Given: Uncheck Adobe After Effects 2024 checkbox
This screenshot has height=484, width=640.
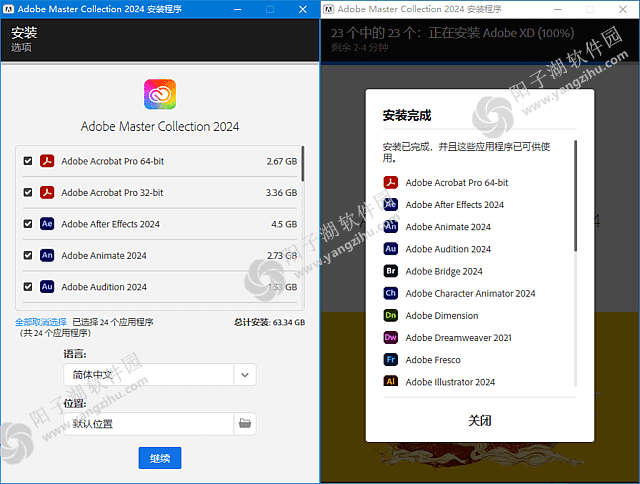Looking at the screenshot, I should pyautogui.click(x=28, y=224).
